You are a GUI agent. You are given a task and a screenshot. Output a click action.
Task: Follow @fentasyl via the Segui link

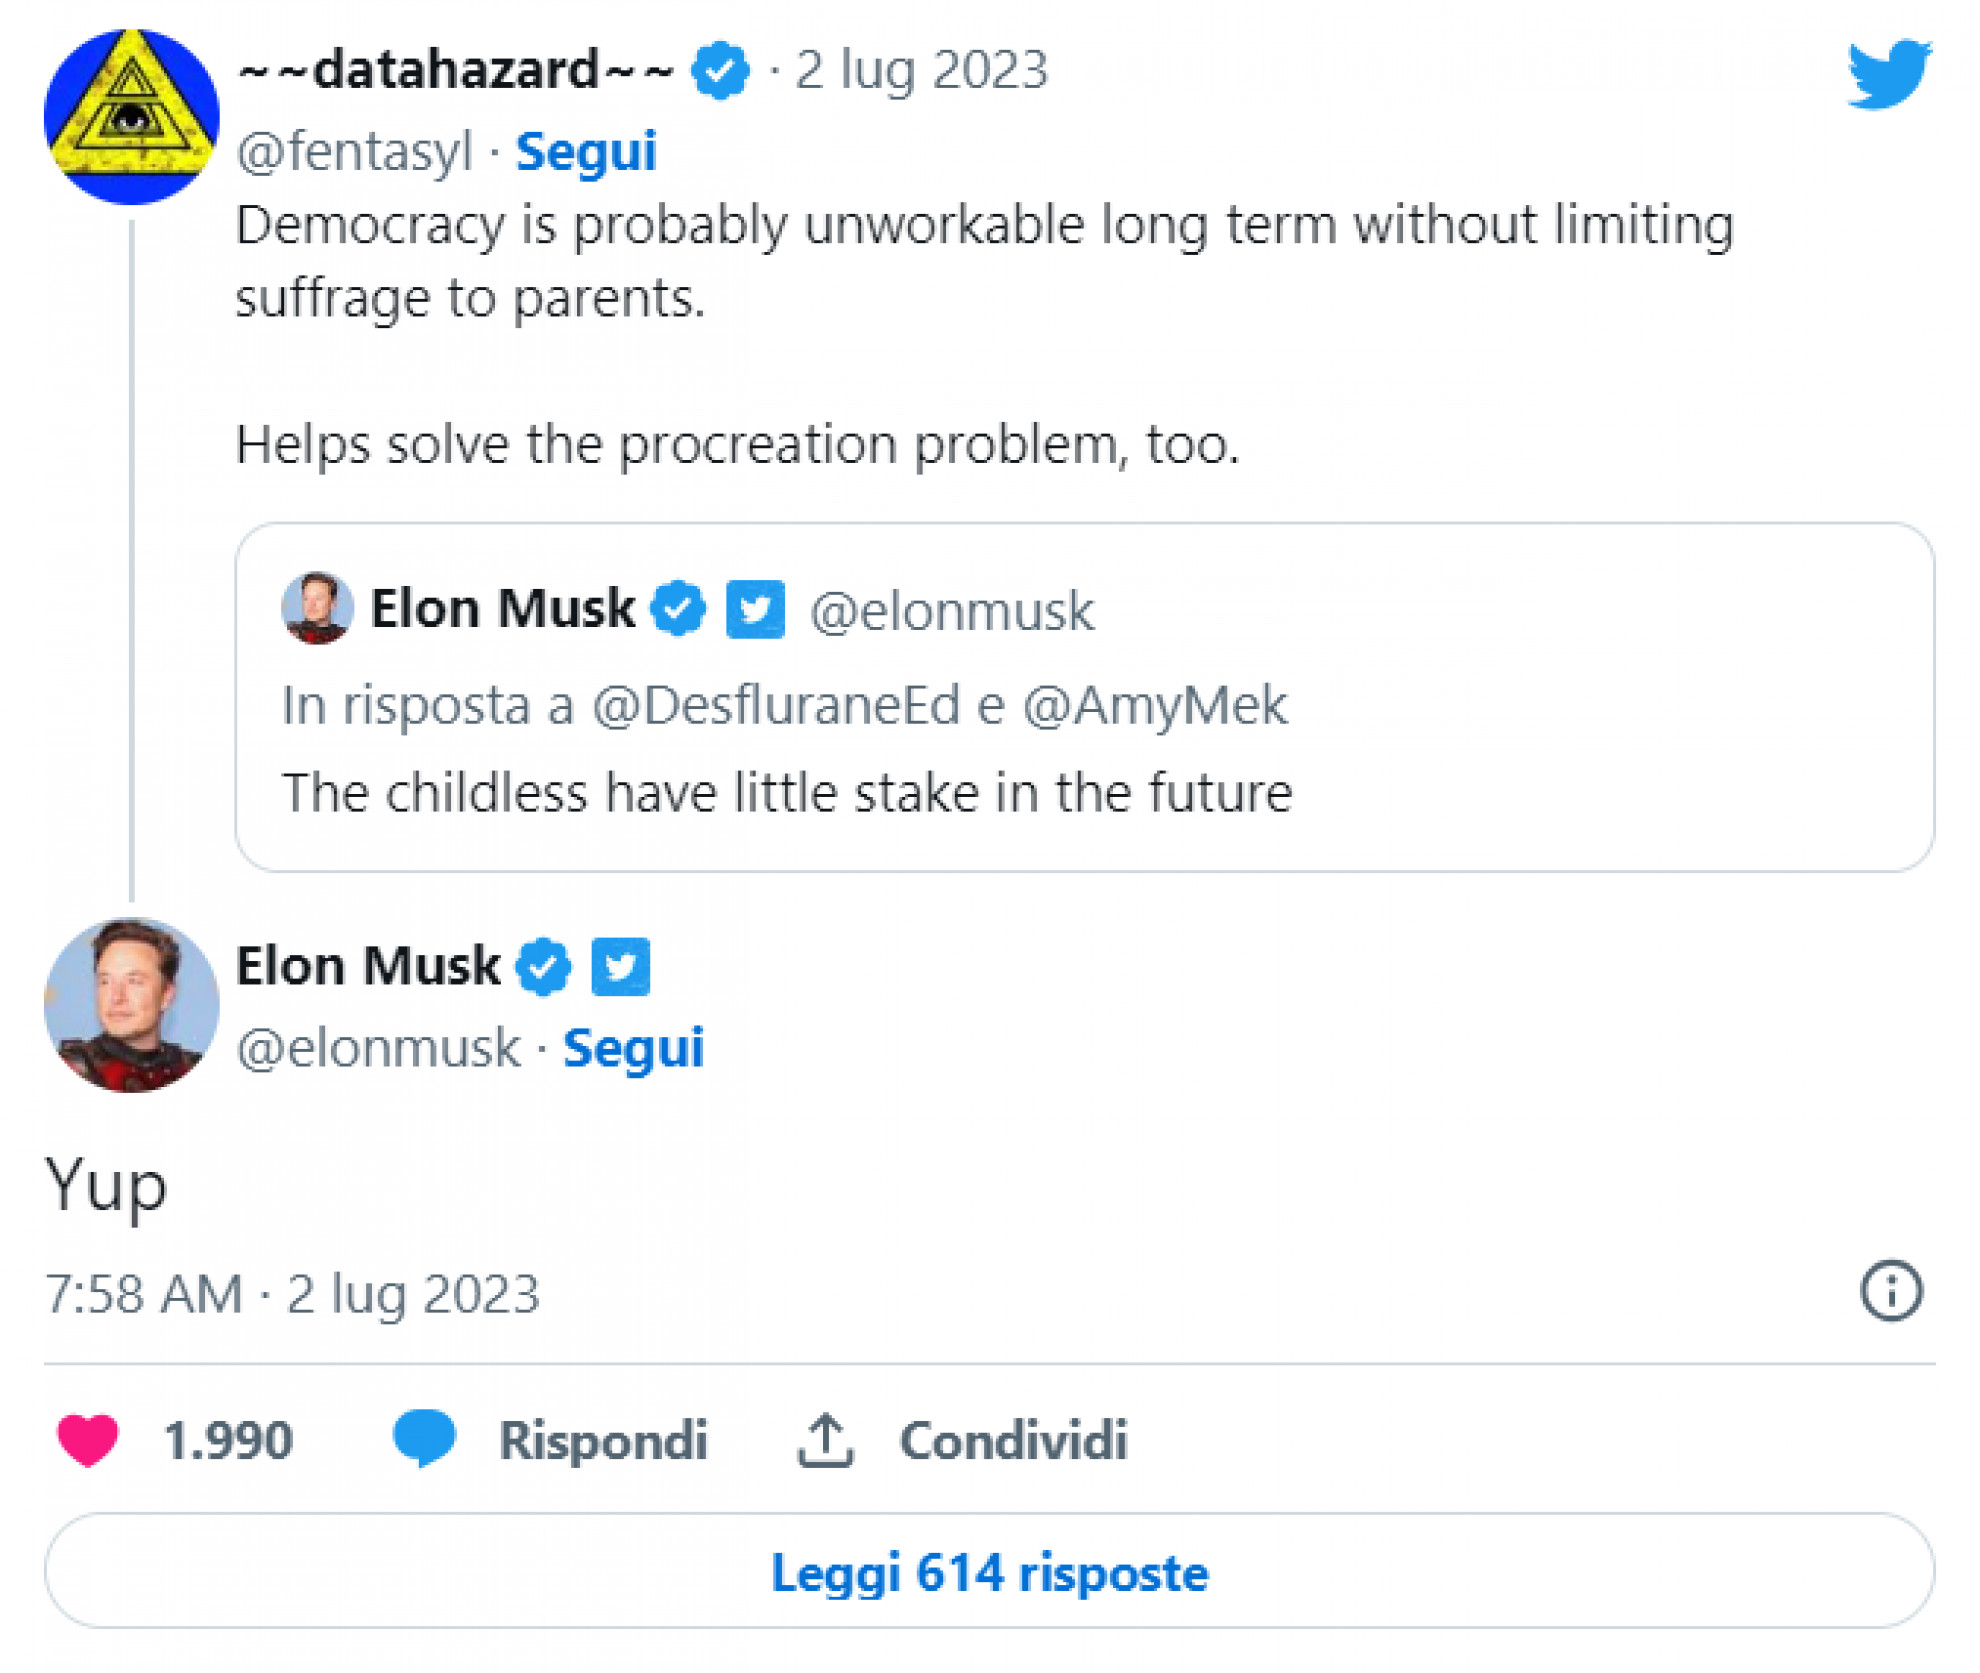pos(586,152)
